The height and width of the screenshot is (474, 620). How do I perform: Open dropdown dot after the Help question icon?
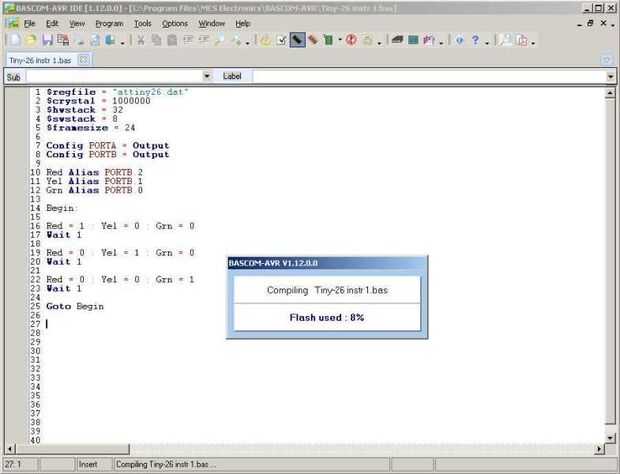pyautogui.click(x=487, y=43)
